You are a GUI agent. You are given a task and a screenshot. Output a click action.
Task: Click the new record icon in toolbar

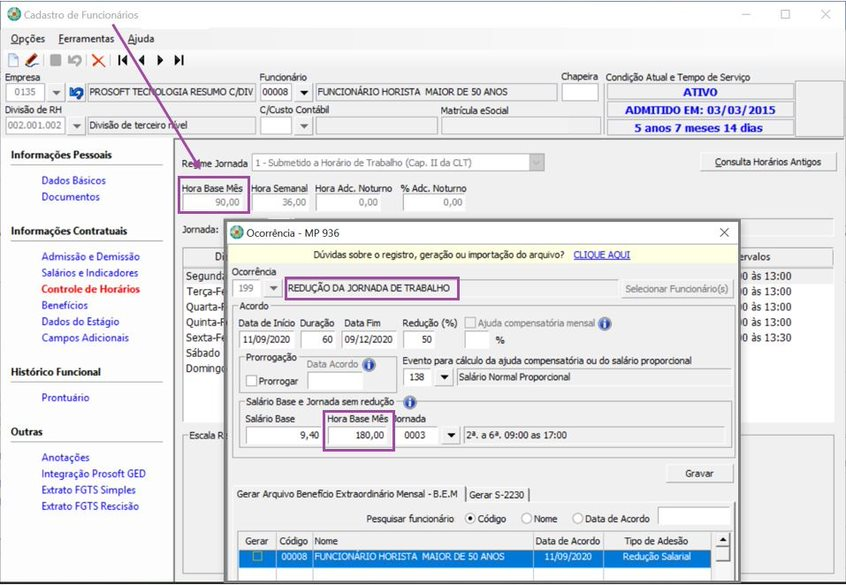click(14, 60)
